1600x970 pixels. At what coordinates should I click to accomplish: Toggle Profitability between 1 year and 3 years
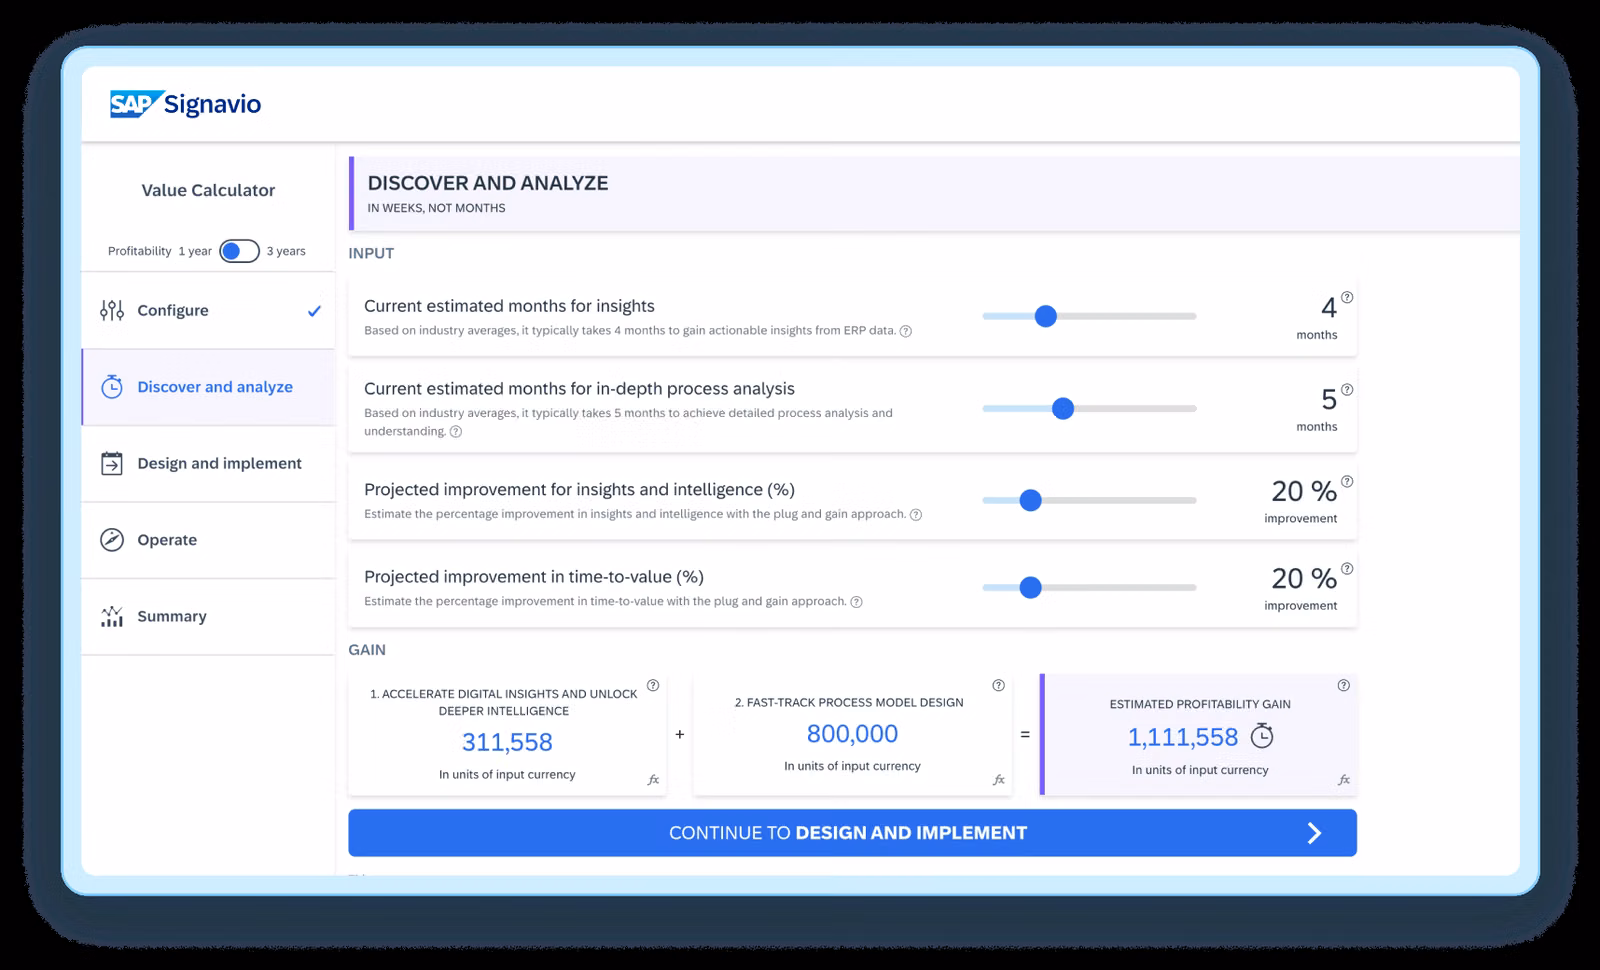pyautogui.click(x=239, y=251)
